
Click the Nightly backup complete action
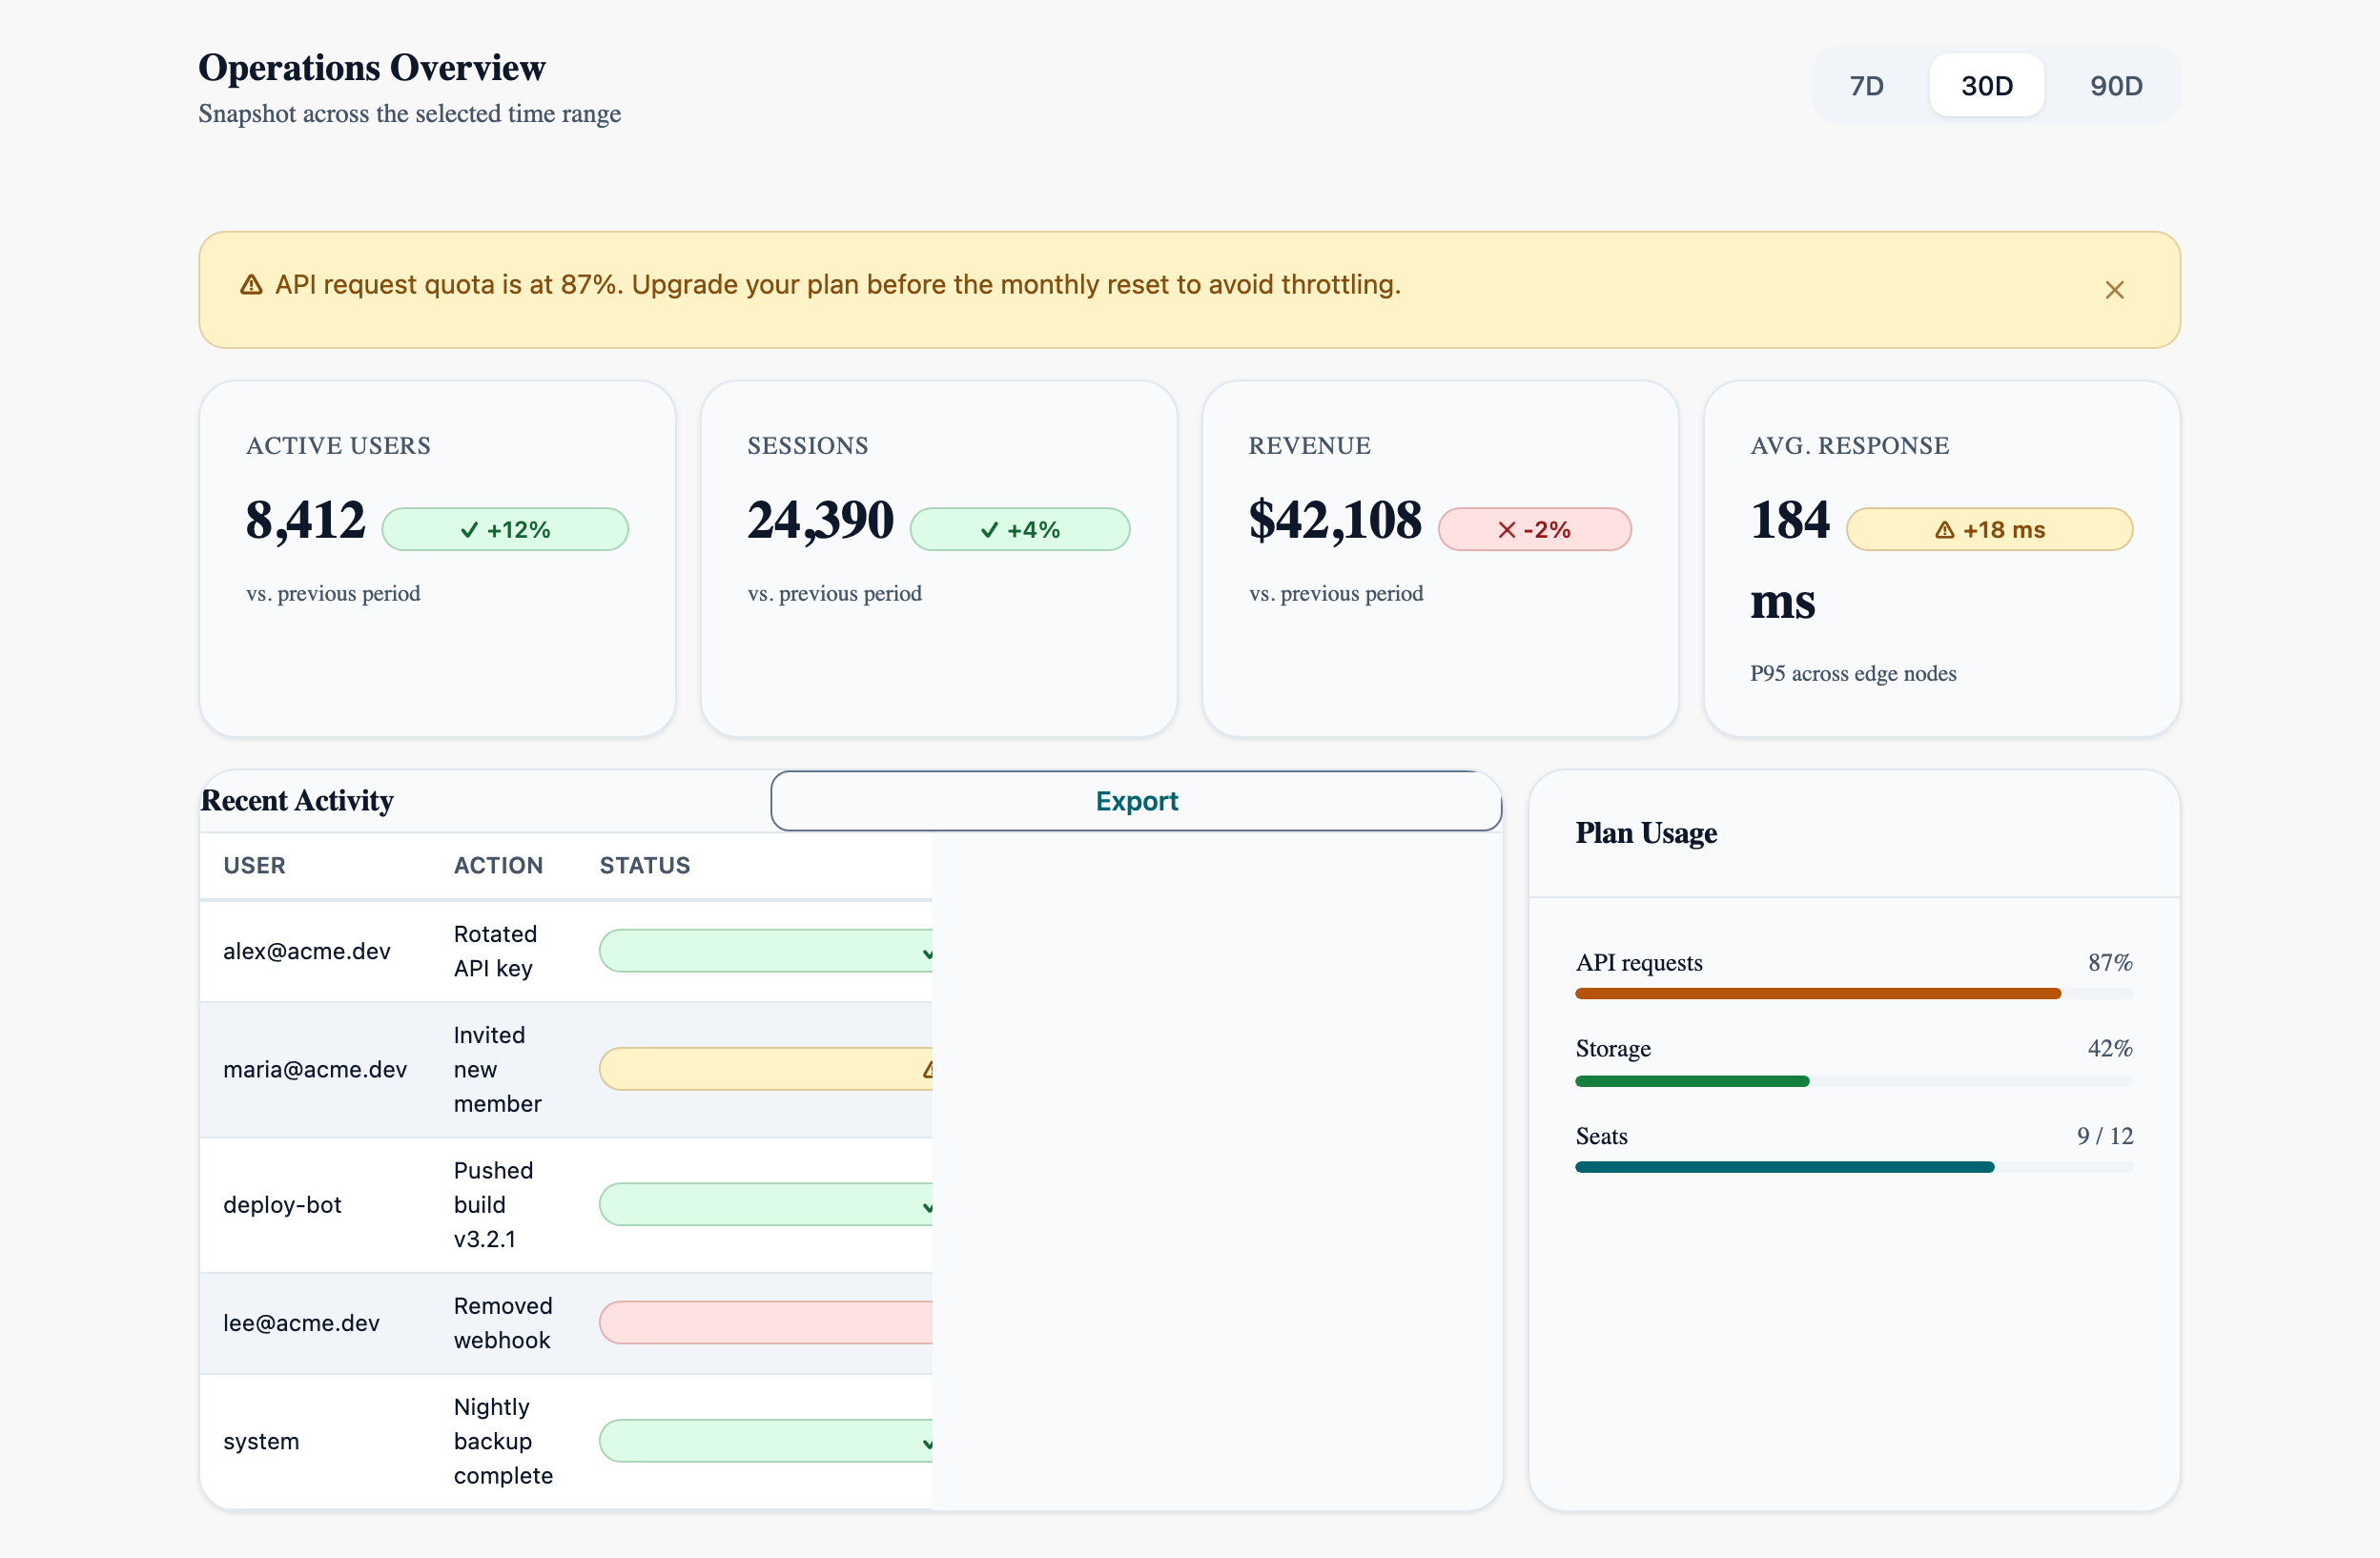click(x=503, y=1441)
